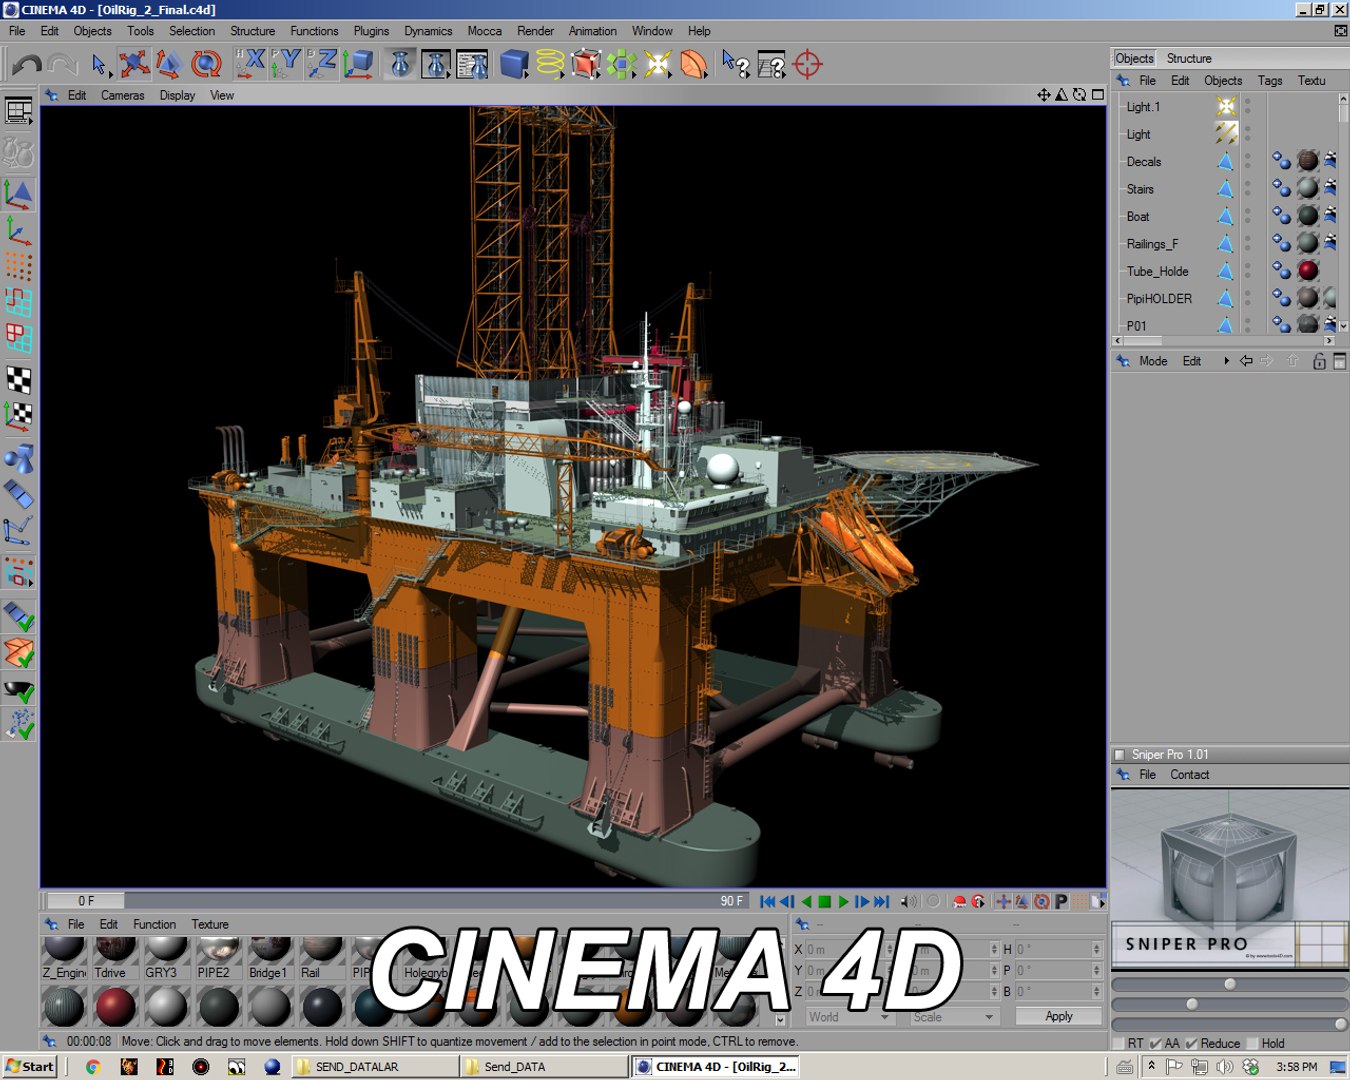Click the Redo arrow in toolbar
The width and height of the screenshot is (1350, 1080).
[62, 65]
